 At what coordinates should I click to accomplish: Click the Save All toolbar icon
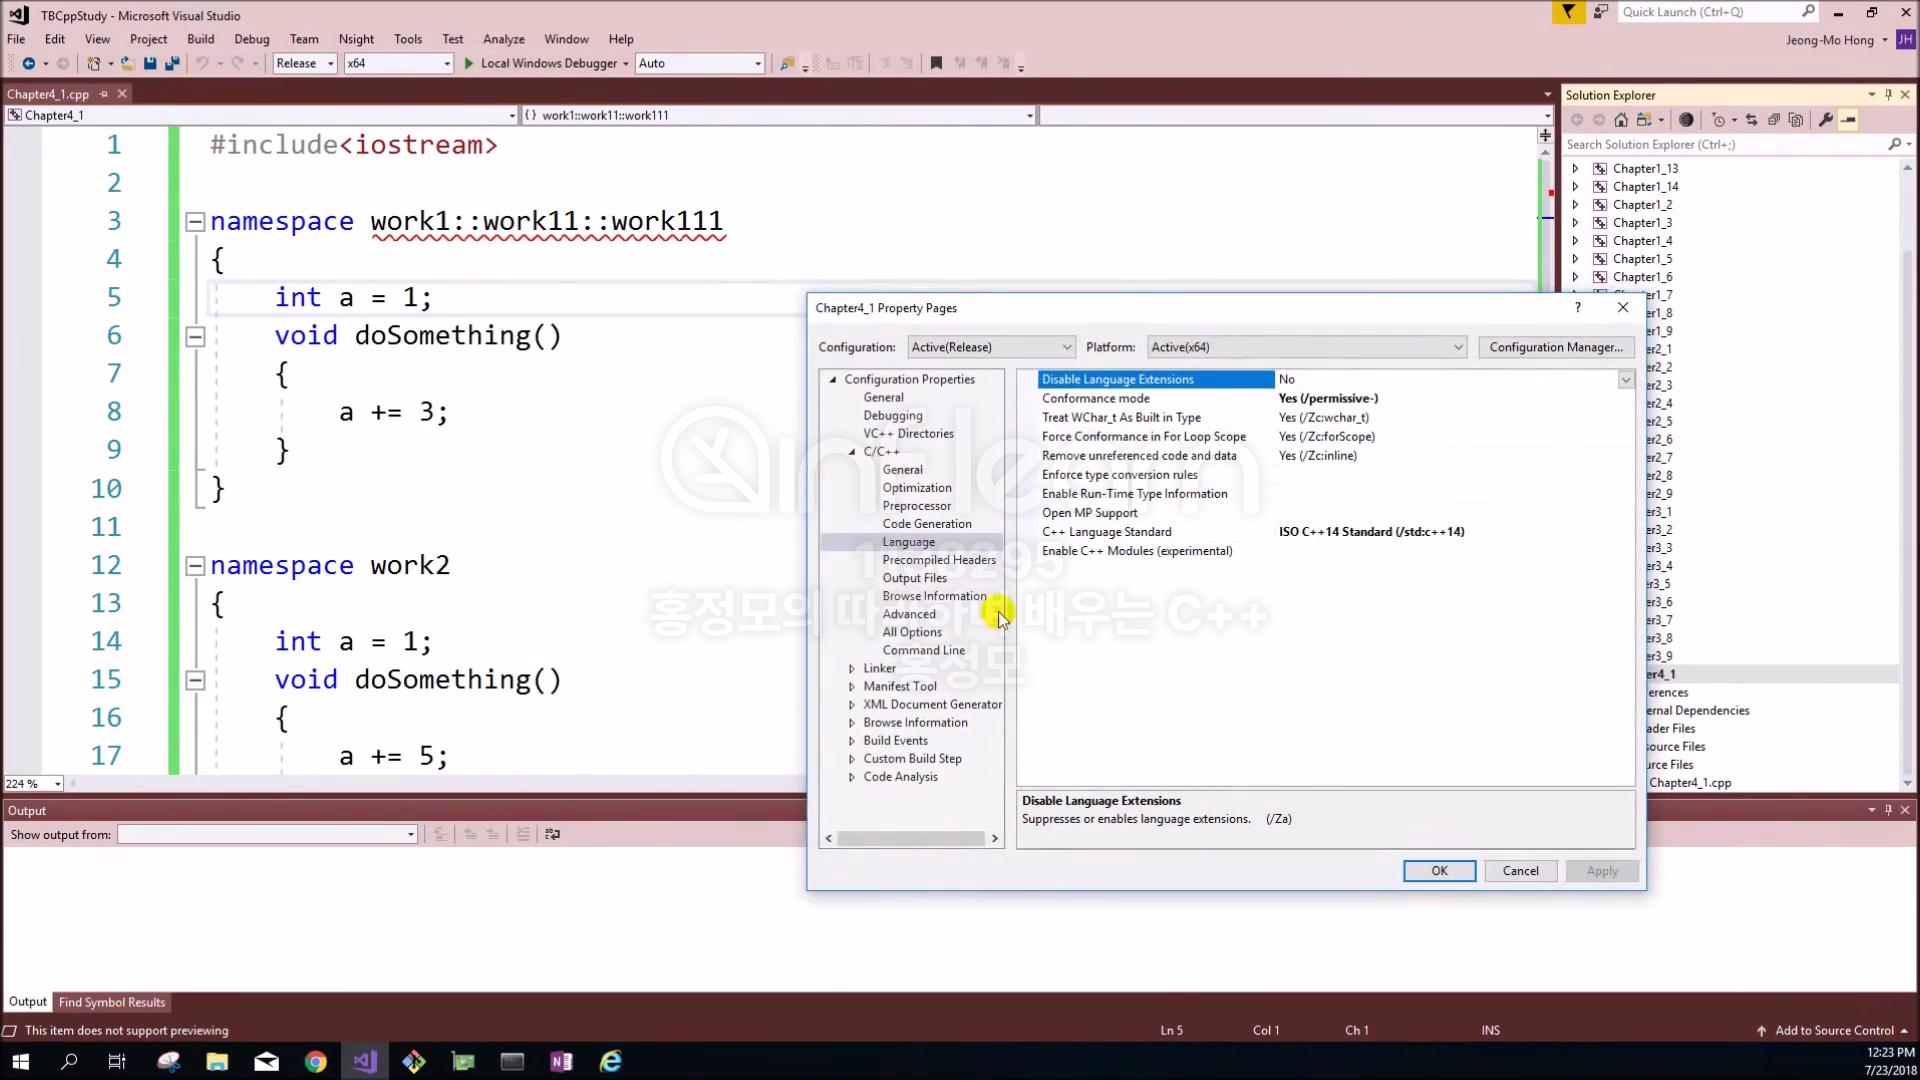click(172, 63)
